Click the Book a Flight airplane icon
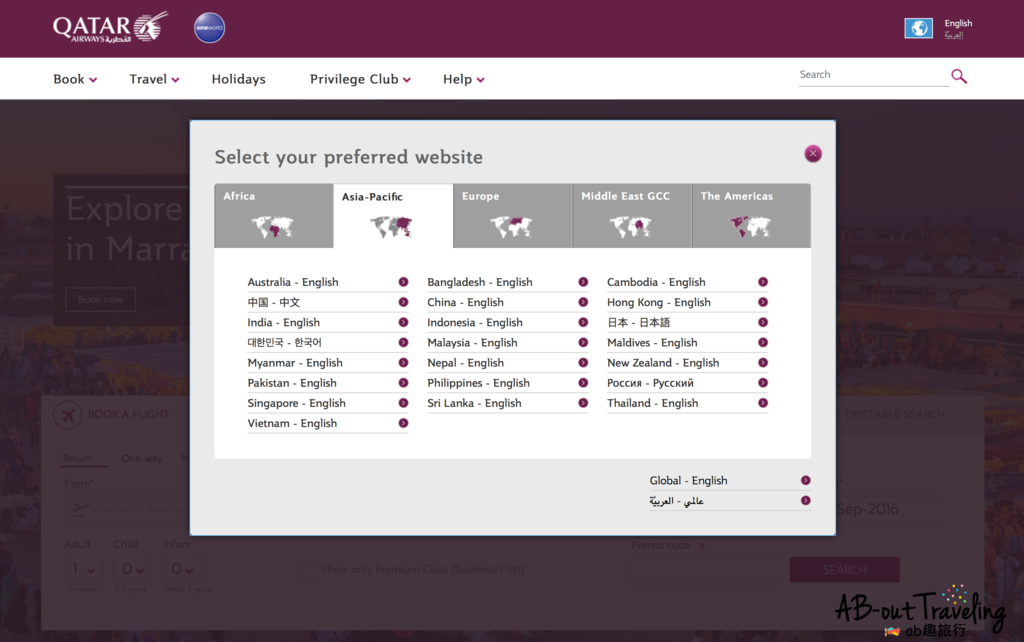This screenshot has width=1024, height=642. pos(67,415)
